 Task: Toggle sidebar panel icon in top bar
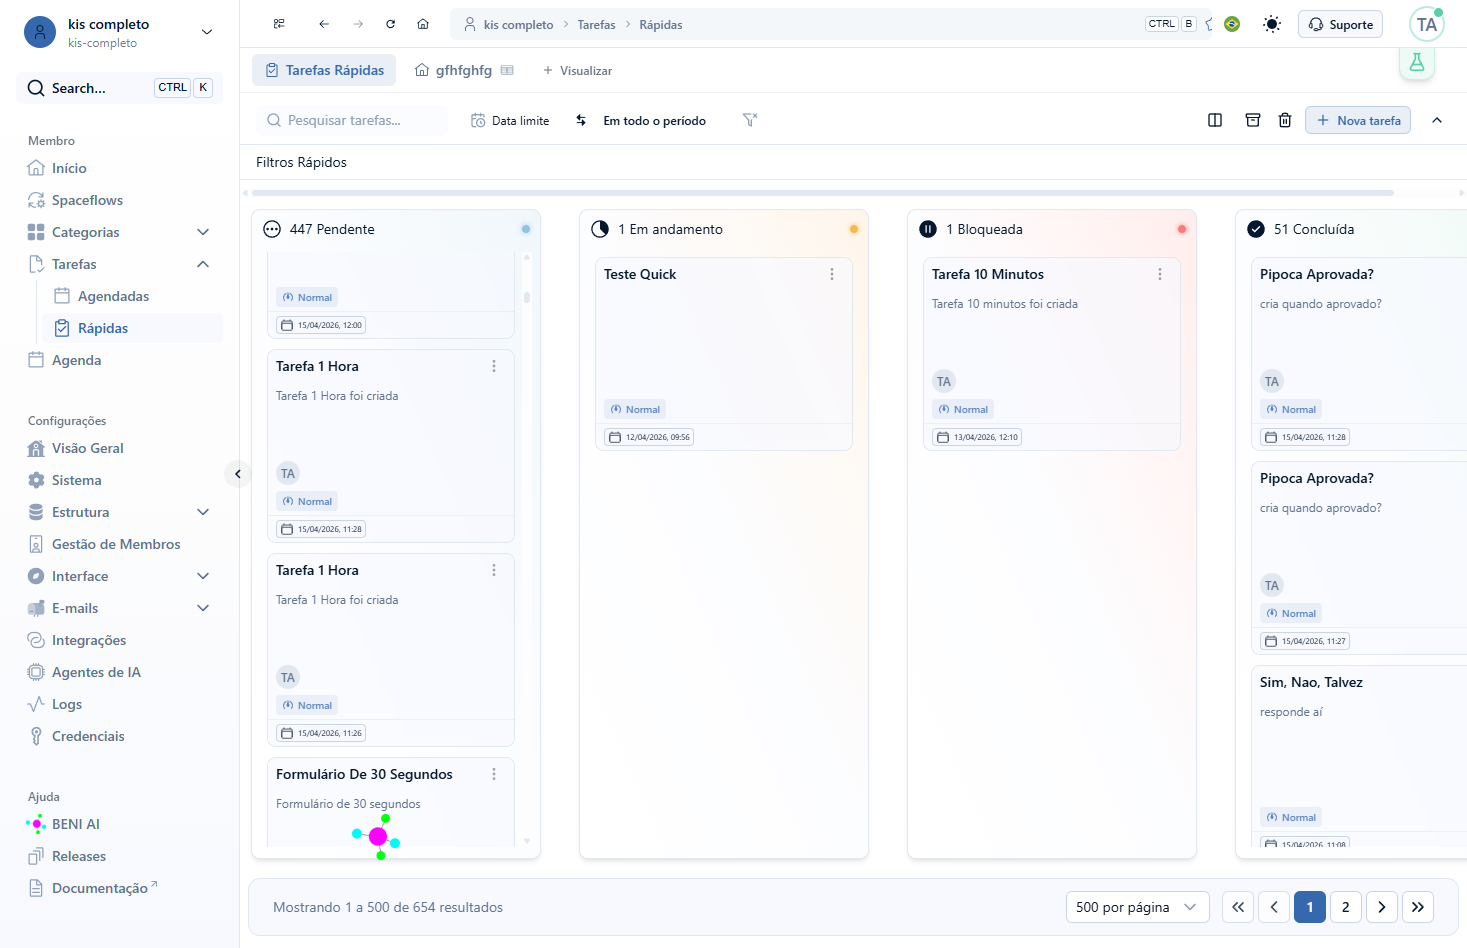279,24
